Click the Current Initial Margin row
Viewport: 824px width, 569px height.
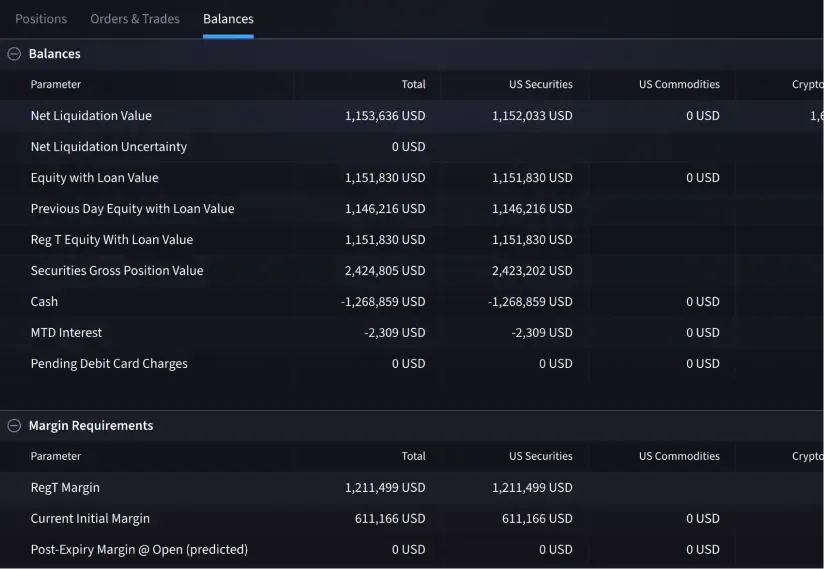[90, 519]
